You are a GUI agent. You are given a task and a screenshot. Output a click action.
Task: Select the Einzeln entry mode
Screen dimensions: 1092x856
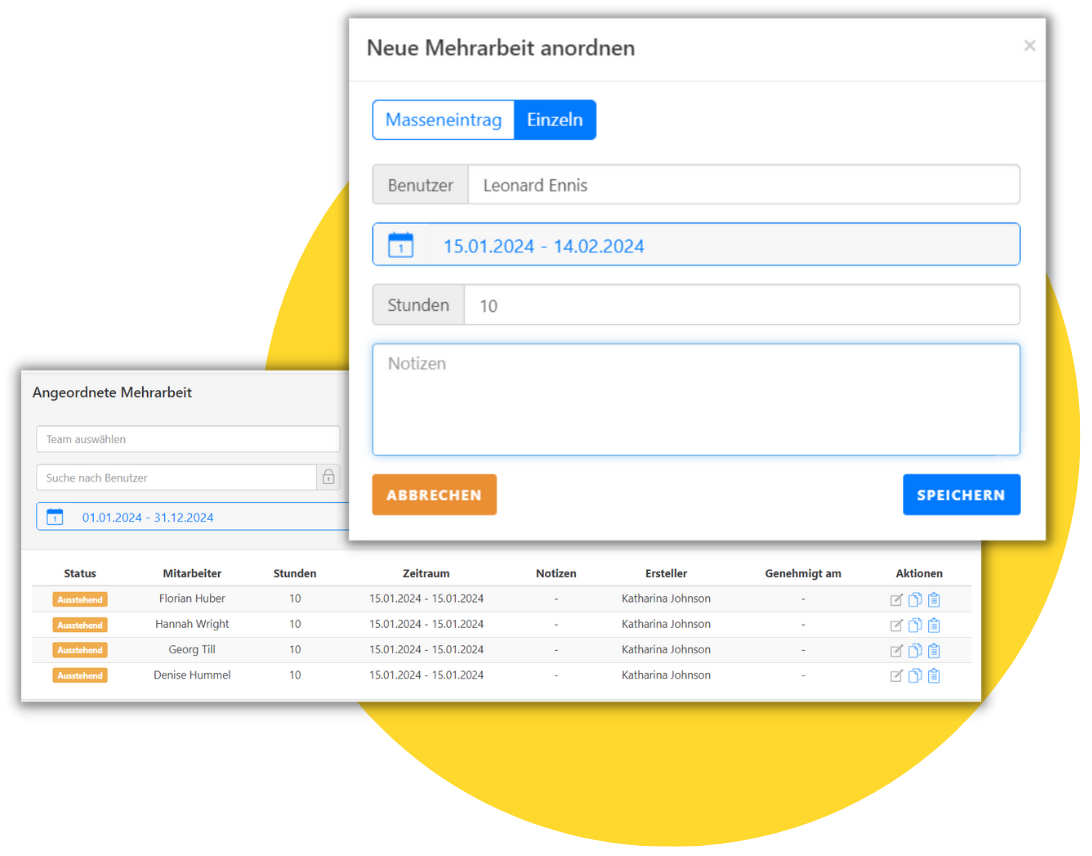[x=555, y=120]
